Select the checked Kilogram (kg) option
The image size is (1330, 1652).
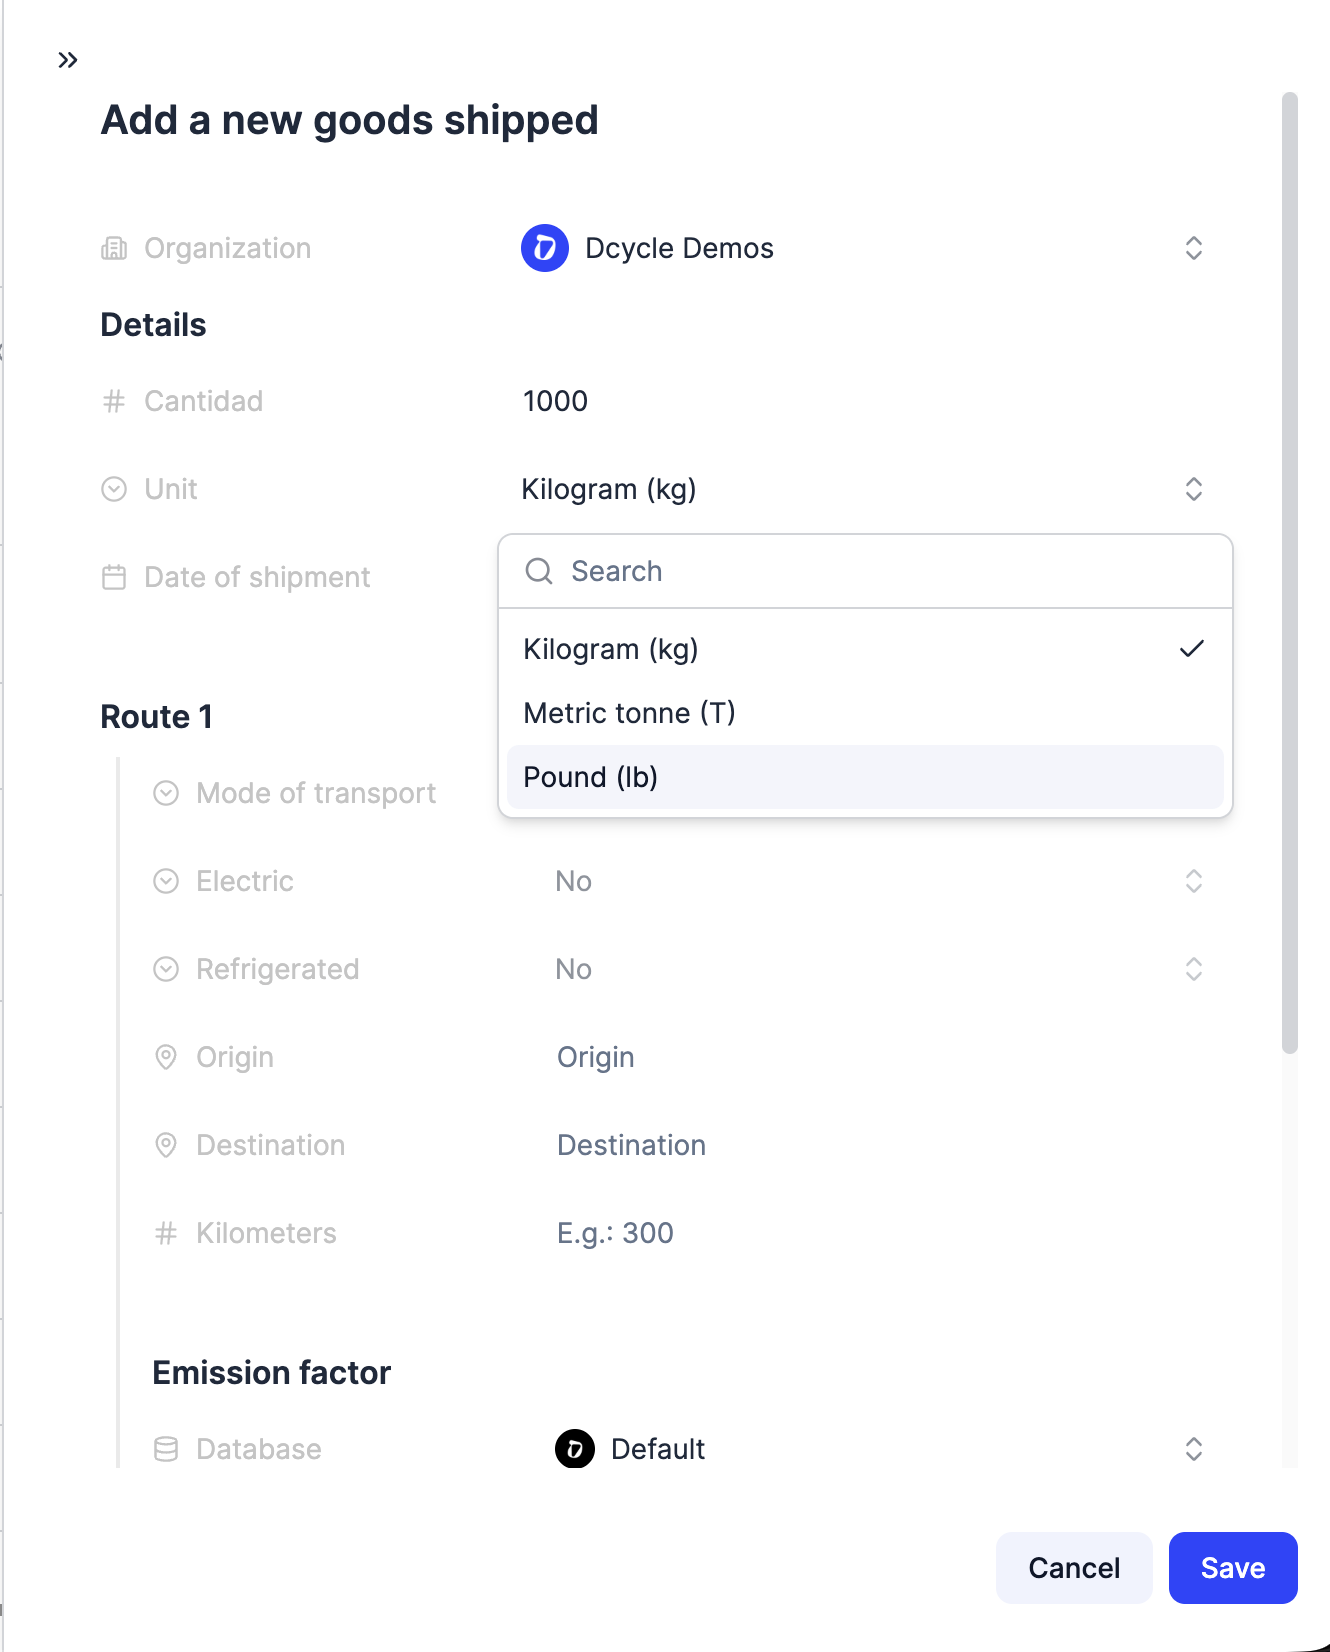[x=865, y=649]
